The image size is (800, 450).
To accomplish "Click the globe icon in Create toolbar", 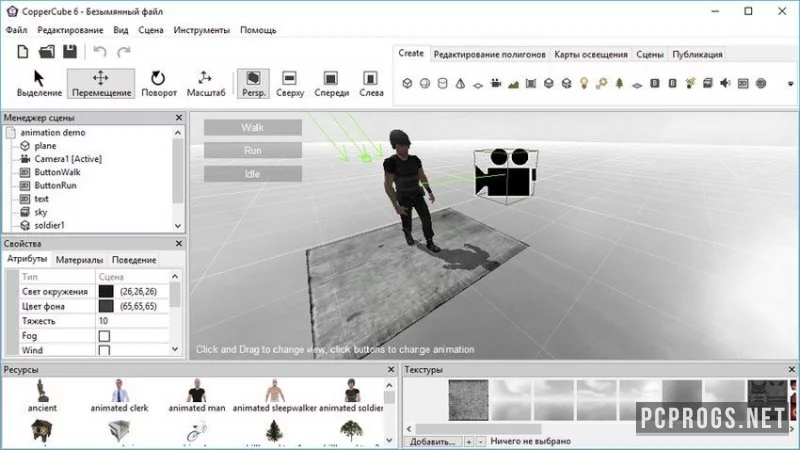I will pos(761,83).
